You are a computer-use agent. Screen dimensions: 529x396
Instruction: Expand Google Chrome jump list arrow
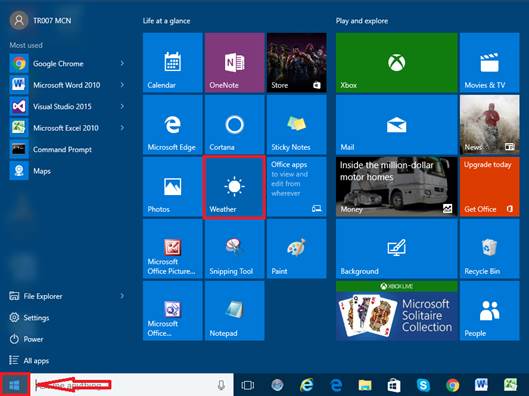point(122,63)
